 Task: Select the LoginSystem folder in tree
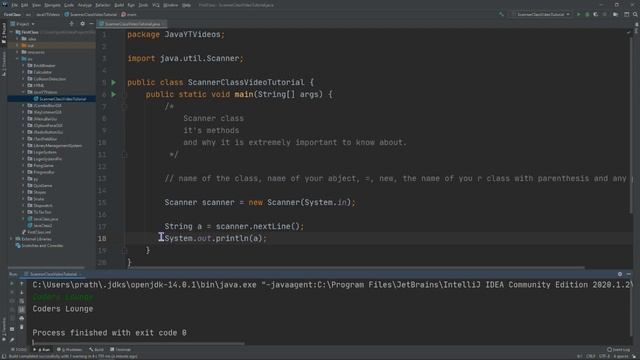[x=42, y=152]
